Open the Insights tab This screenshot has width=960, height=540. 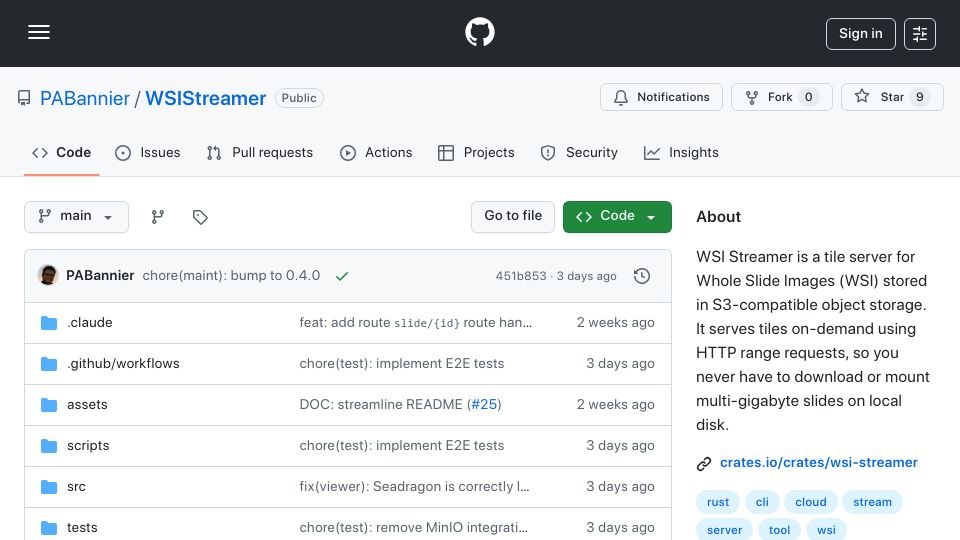click(681, 152)
